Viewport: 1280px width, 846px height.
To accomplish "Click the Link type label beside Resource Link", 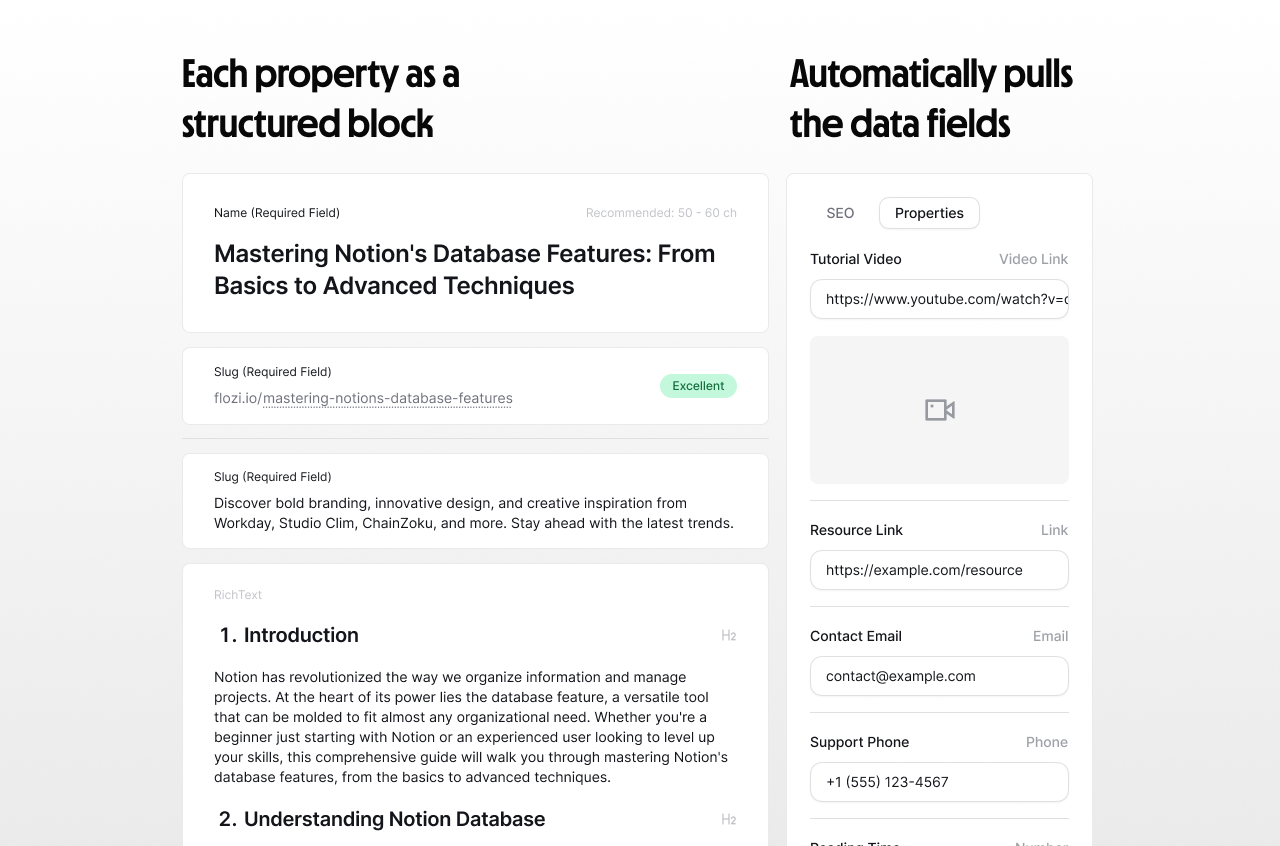I will [1054, 530].
